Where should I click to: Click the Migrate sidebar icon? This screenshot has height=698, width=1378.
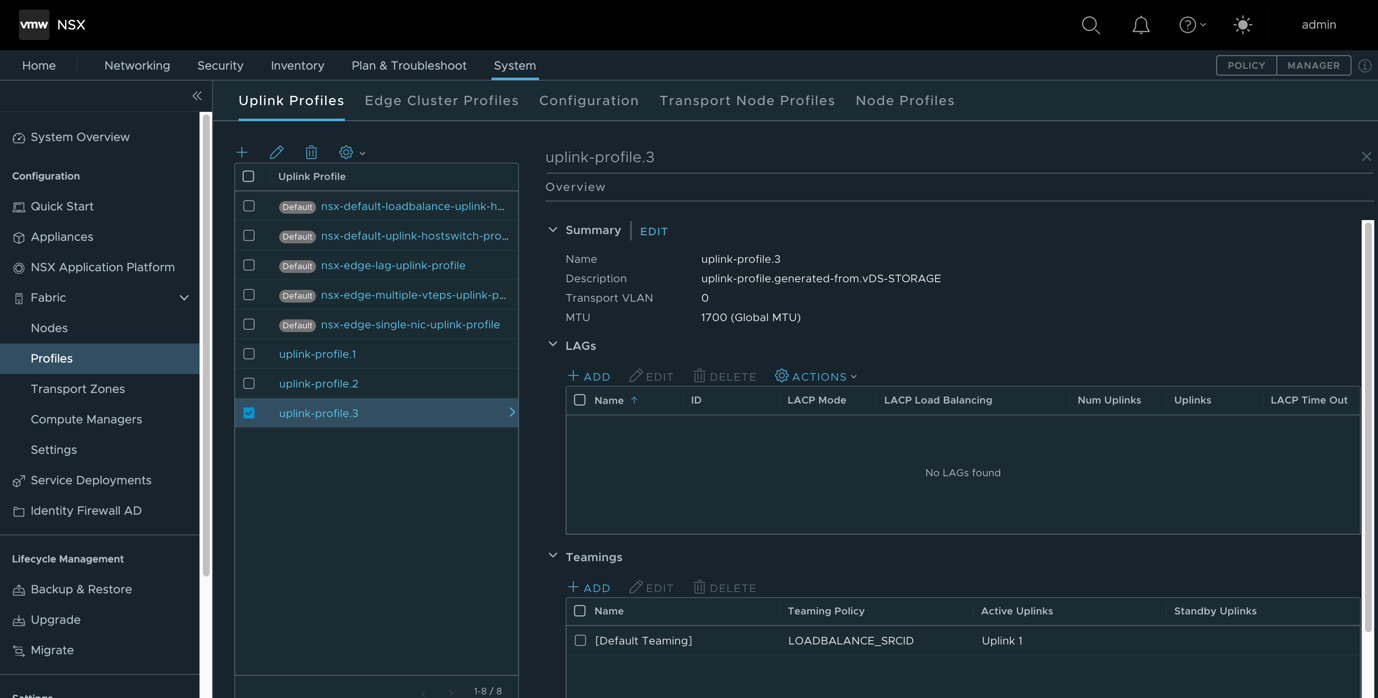19,651
